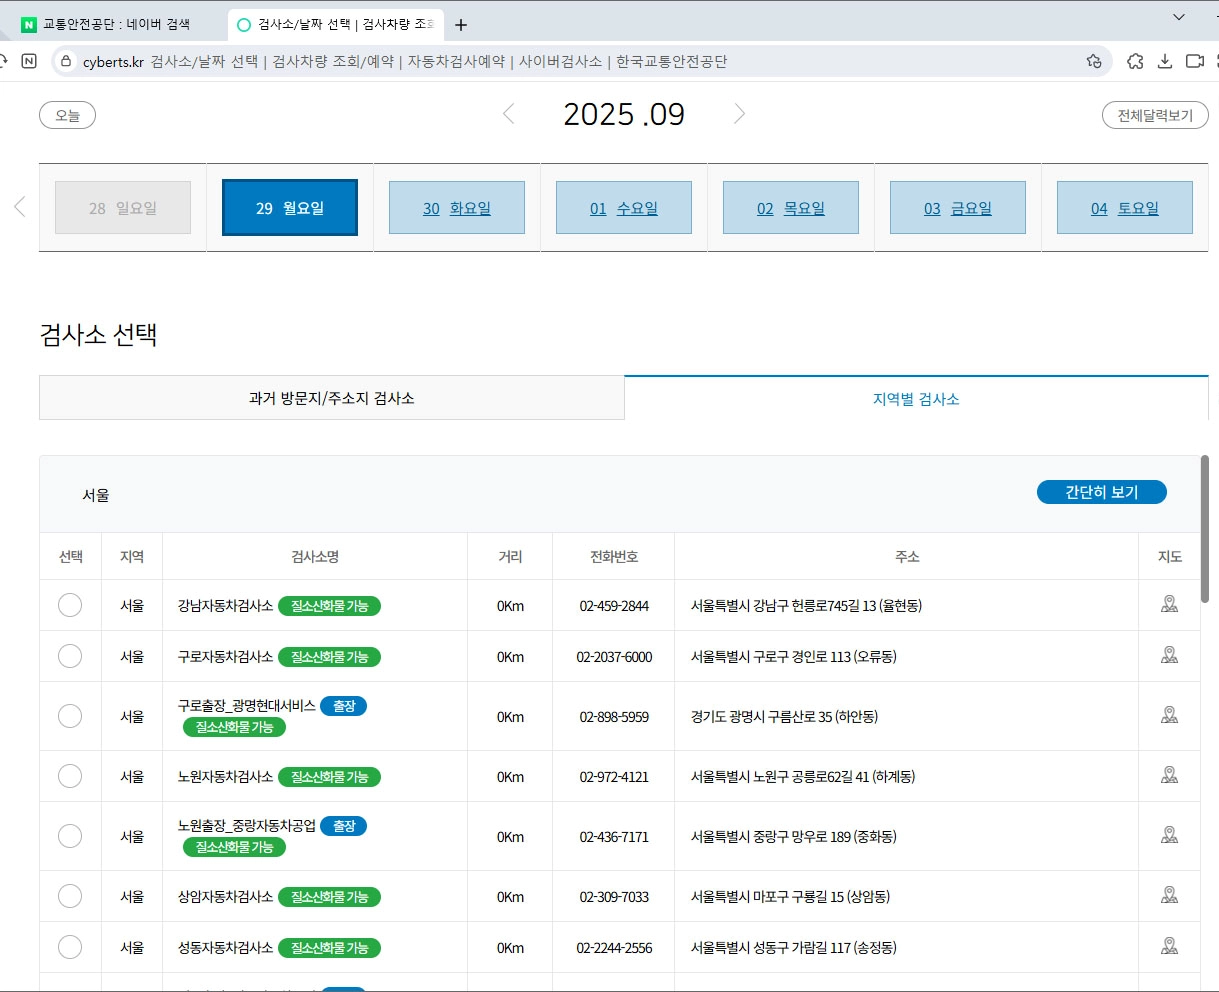This screenshot has height=992, width=1219.
Task: Open the 전체달력보기 full calendar view
Action: click(x=1154, y=114)
